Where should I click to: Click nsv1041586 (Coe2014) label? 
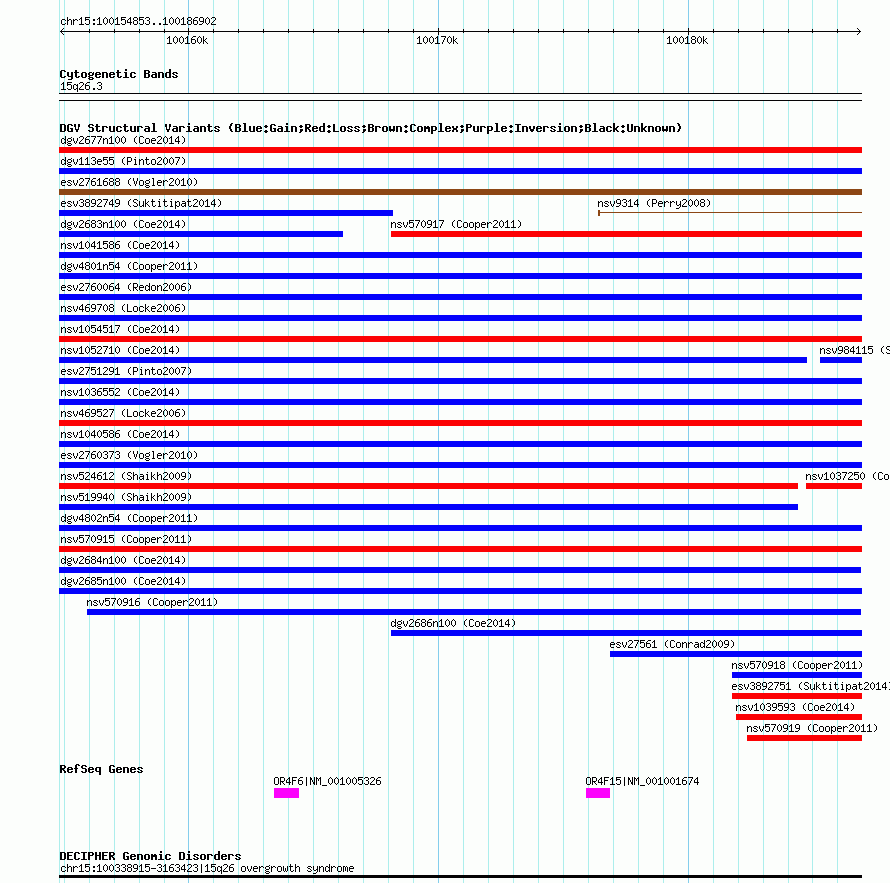120,245
